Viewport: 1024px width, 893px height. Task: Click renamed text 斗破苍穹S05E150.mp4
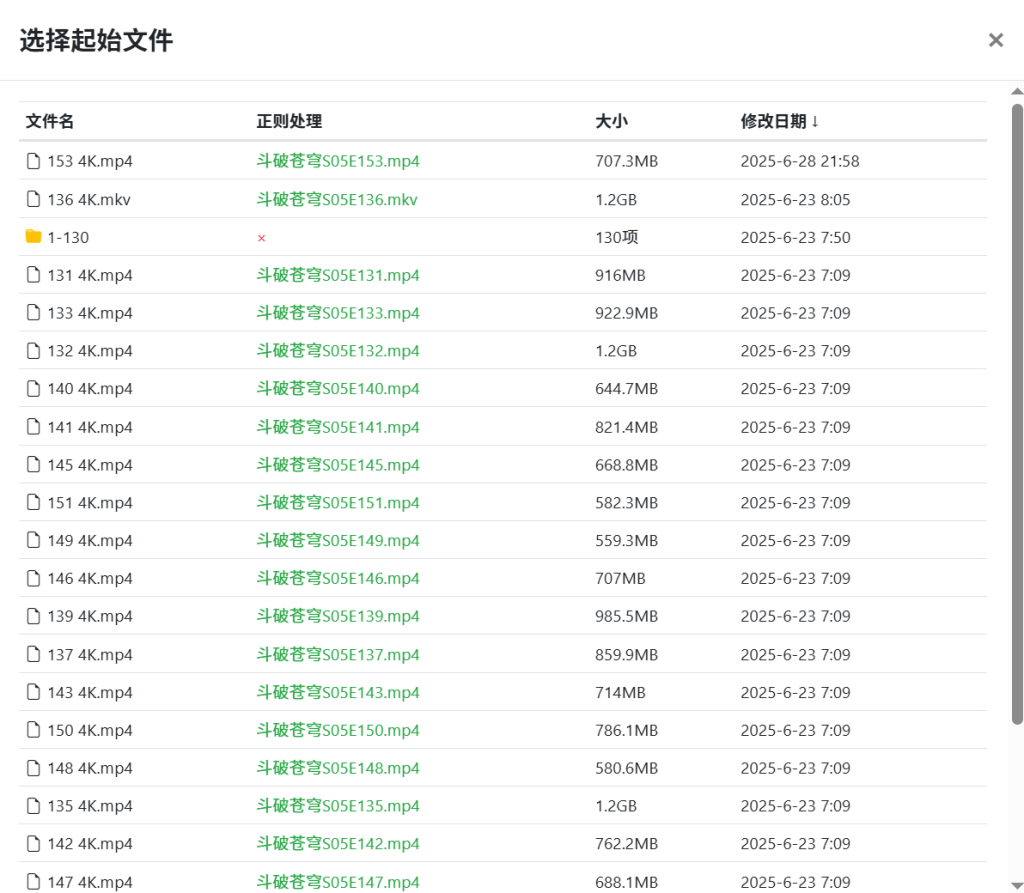click(x=338, y=731)
